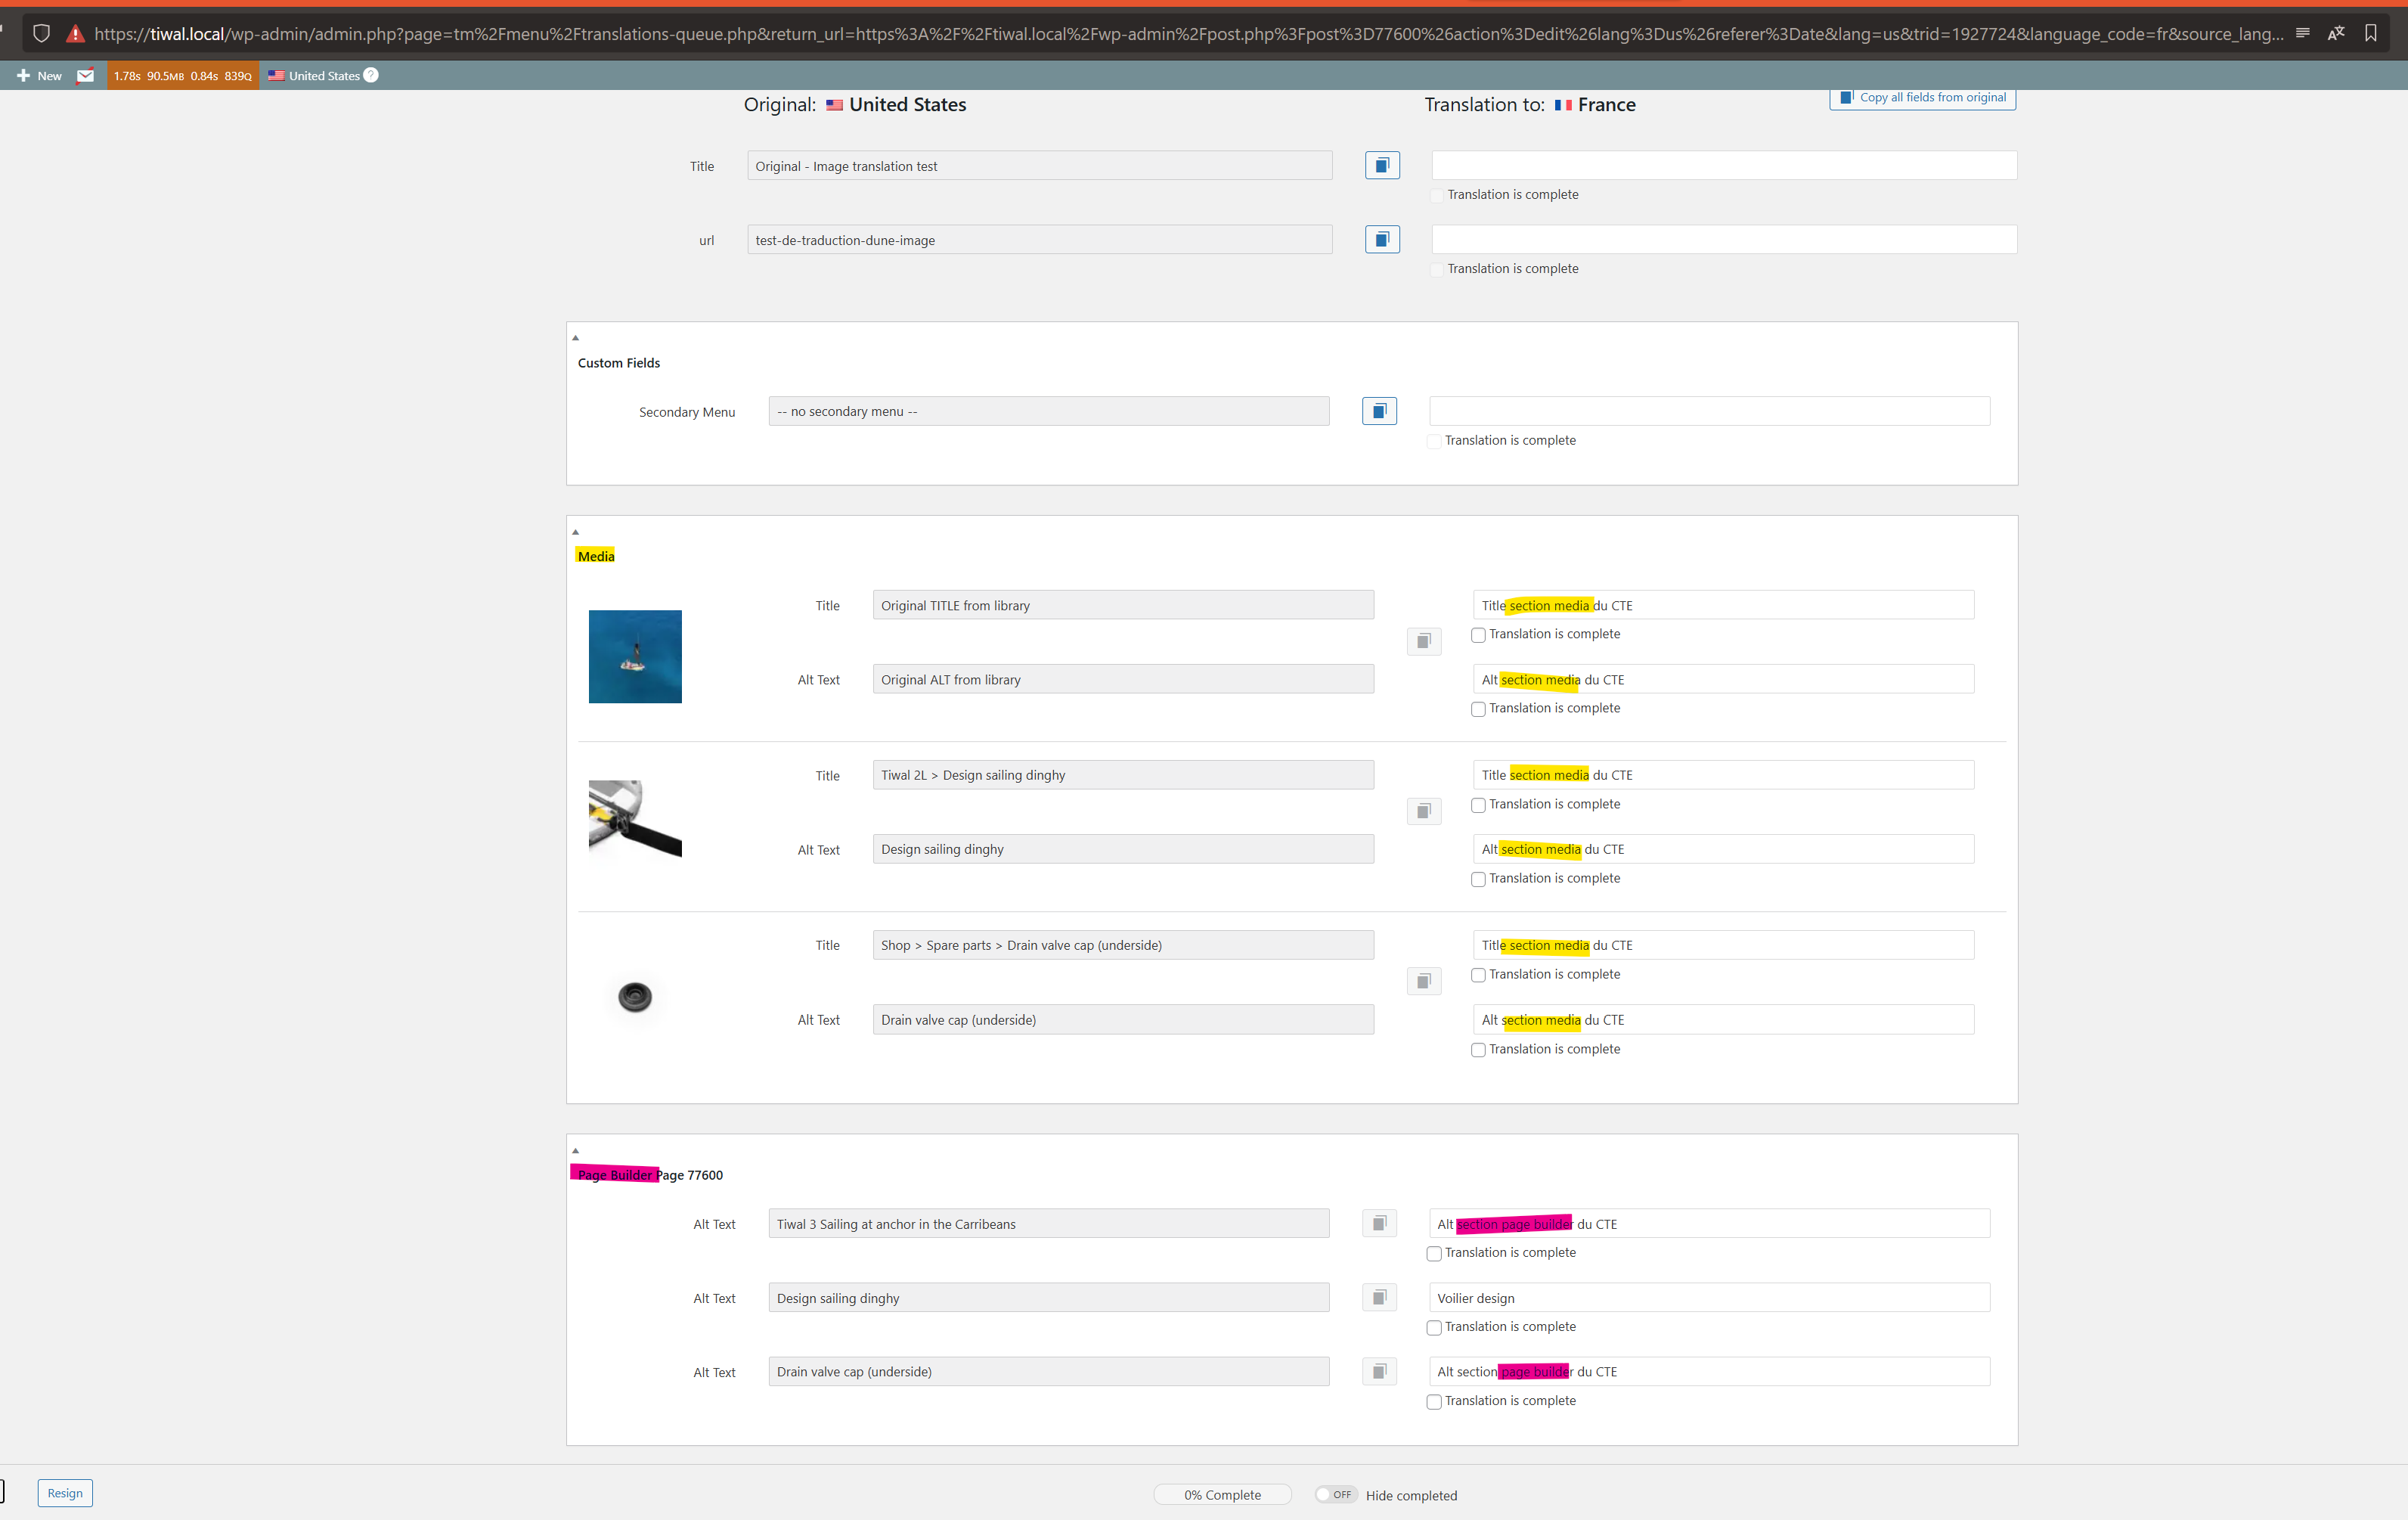Collapse the Media section triangle
This screenshot has height=1520, width=2408.
[x=575, y=532]
